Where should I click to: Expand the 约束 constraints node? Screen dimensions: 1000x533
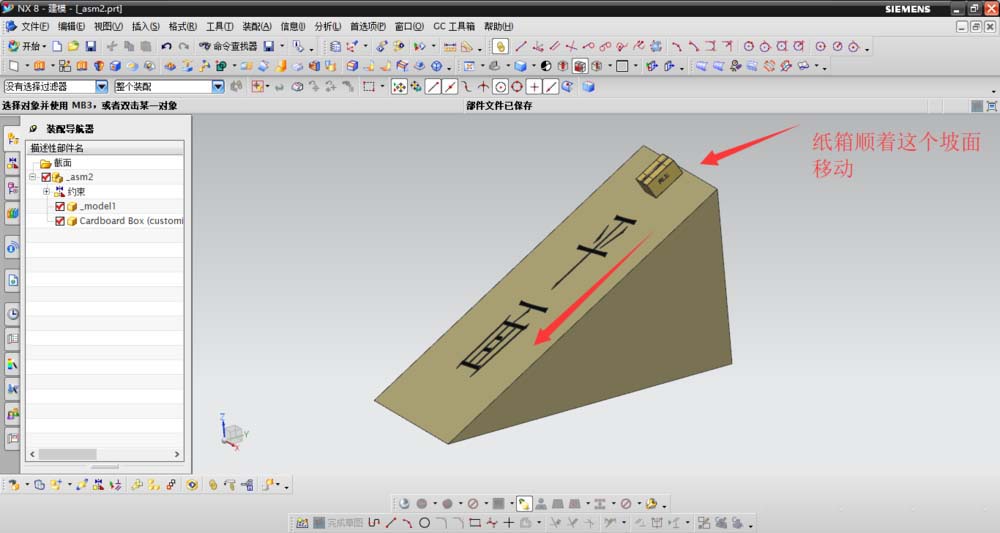pos(46,192)
